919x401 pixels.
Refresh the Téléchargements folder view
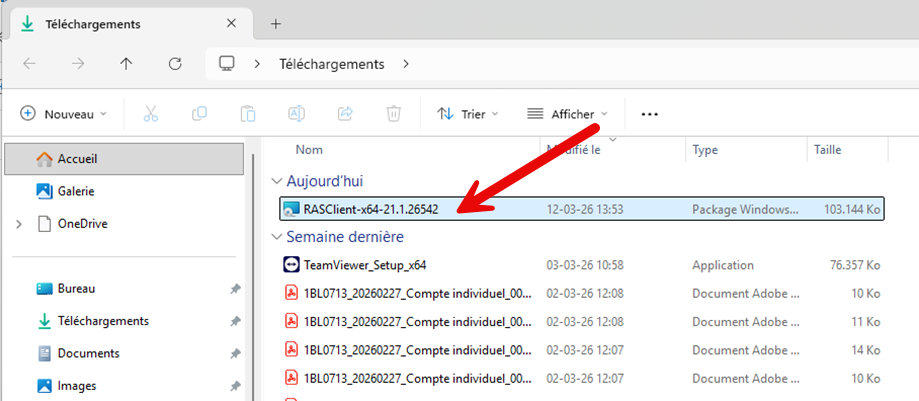(175, 64)
